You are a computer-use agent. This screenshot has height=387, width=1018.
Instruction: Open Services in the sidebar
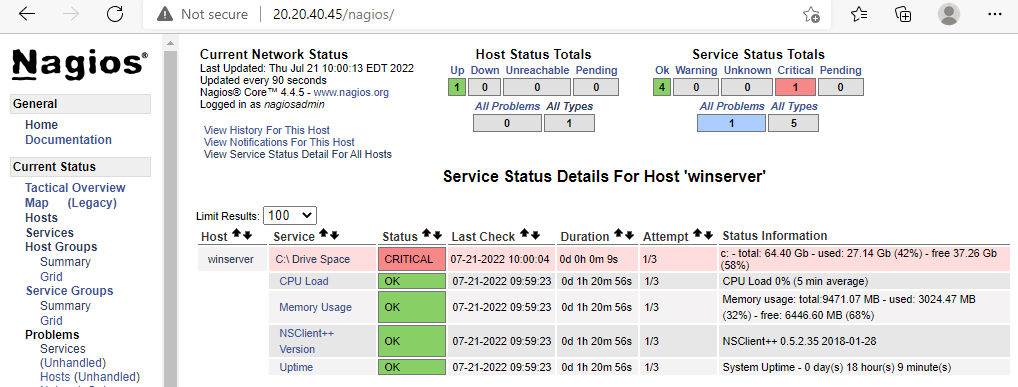point(50,232)
